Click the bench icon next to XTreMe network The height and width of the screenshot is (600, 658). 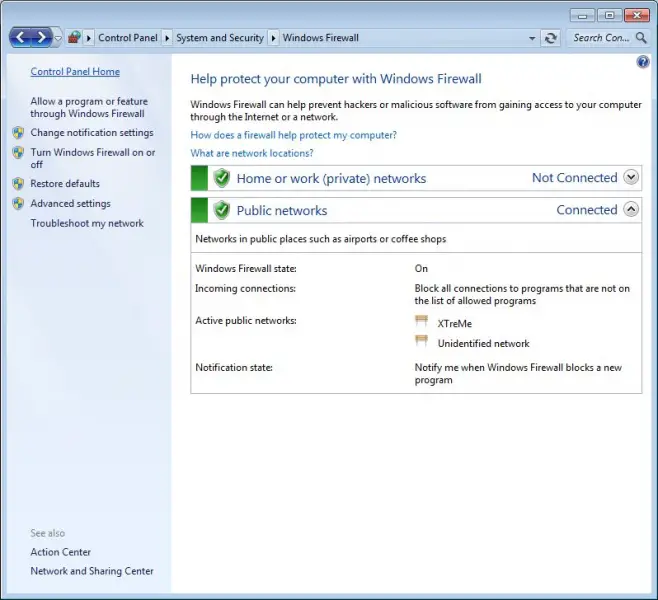coord(421,321)
